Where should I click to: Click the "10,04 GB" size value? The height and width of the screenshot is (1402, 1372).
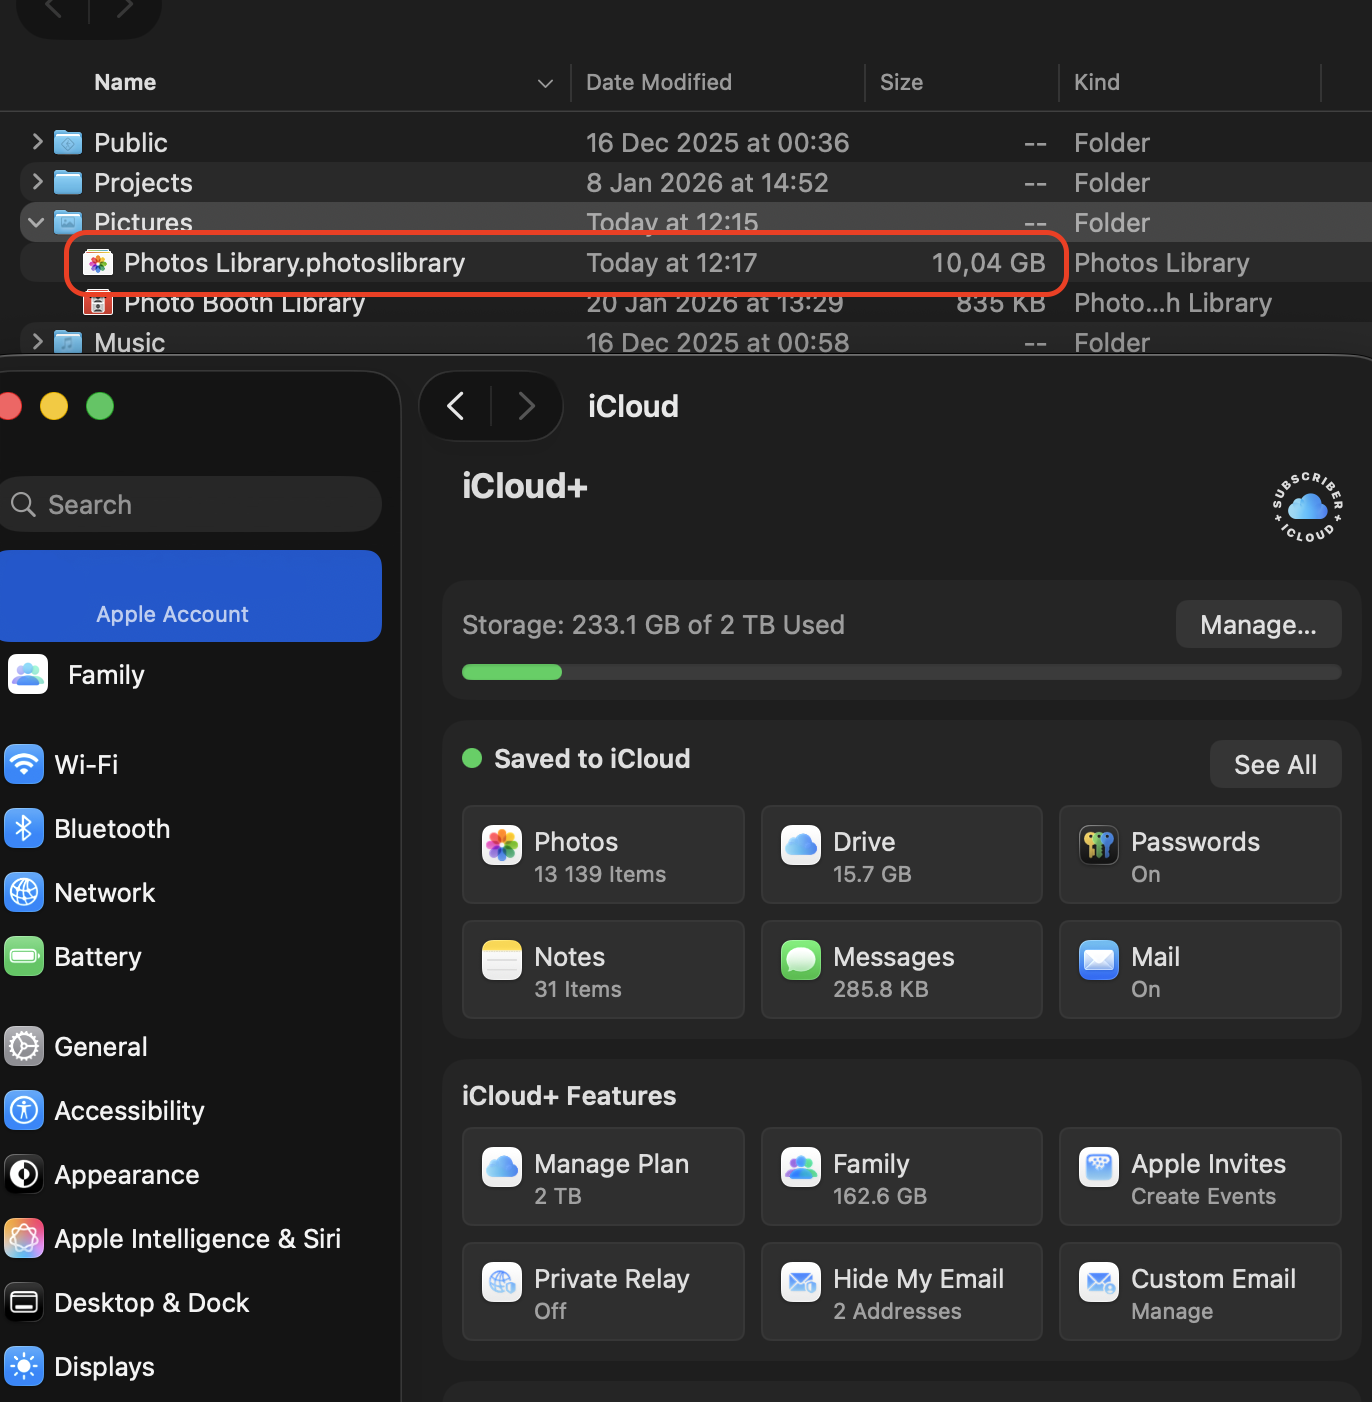[x=988, y=263]
